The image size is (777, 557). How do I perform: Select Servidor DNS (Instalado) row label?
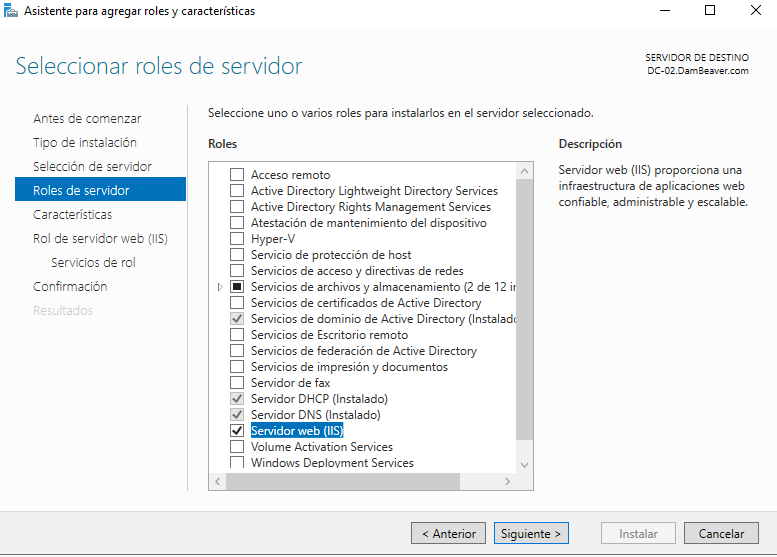pos(316,414)
